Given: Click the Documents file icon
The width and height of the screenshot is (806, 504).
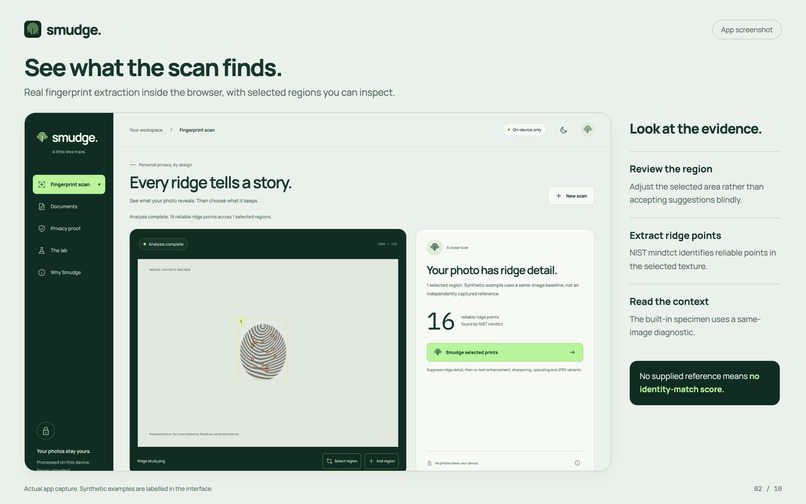Looking at the screenshot, I should pos(42,206).
